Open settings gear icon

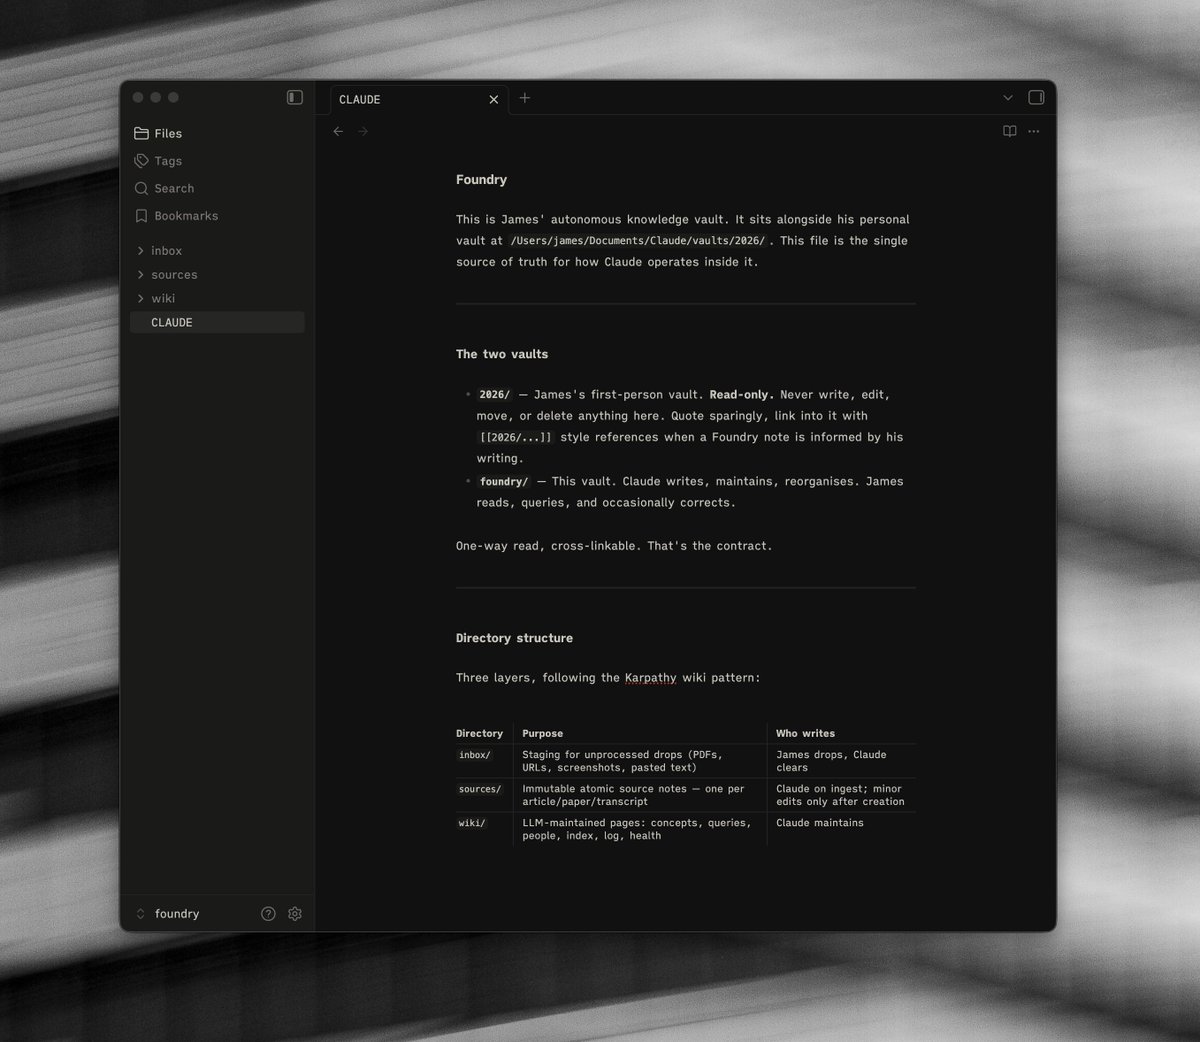pos(295,913)
